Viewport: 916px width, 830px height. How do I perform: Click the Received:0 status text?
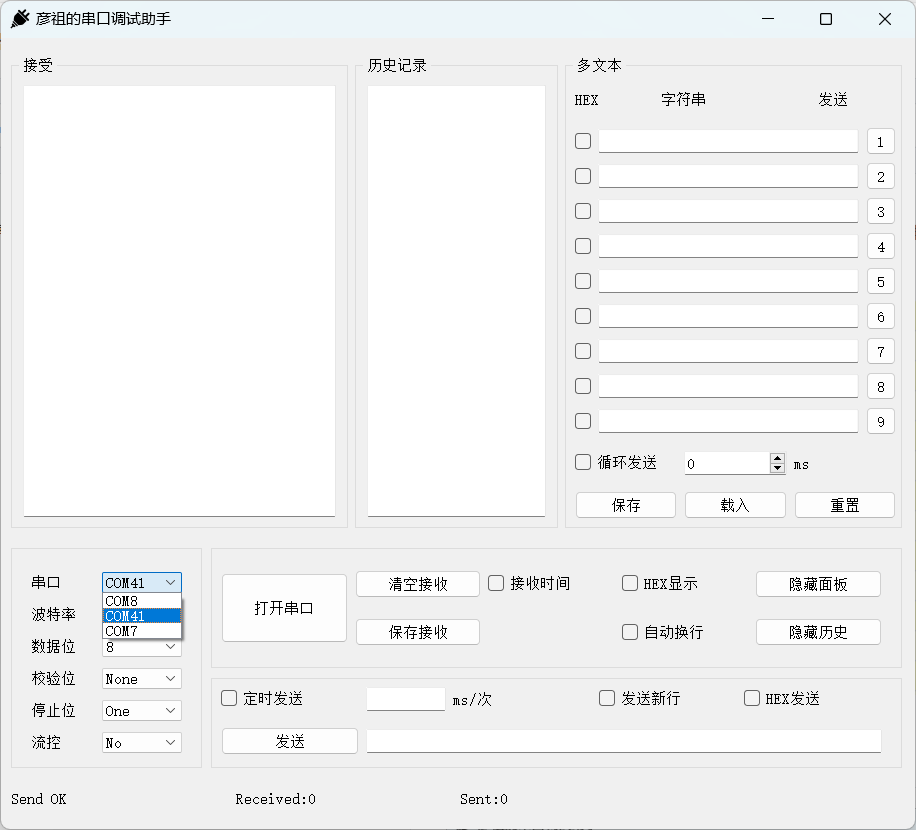tap(276, 799)
